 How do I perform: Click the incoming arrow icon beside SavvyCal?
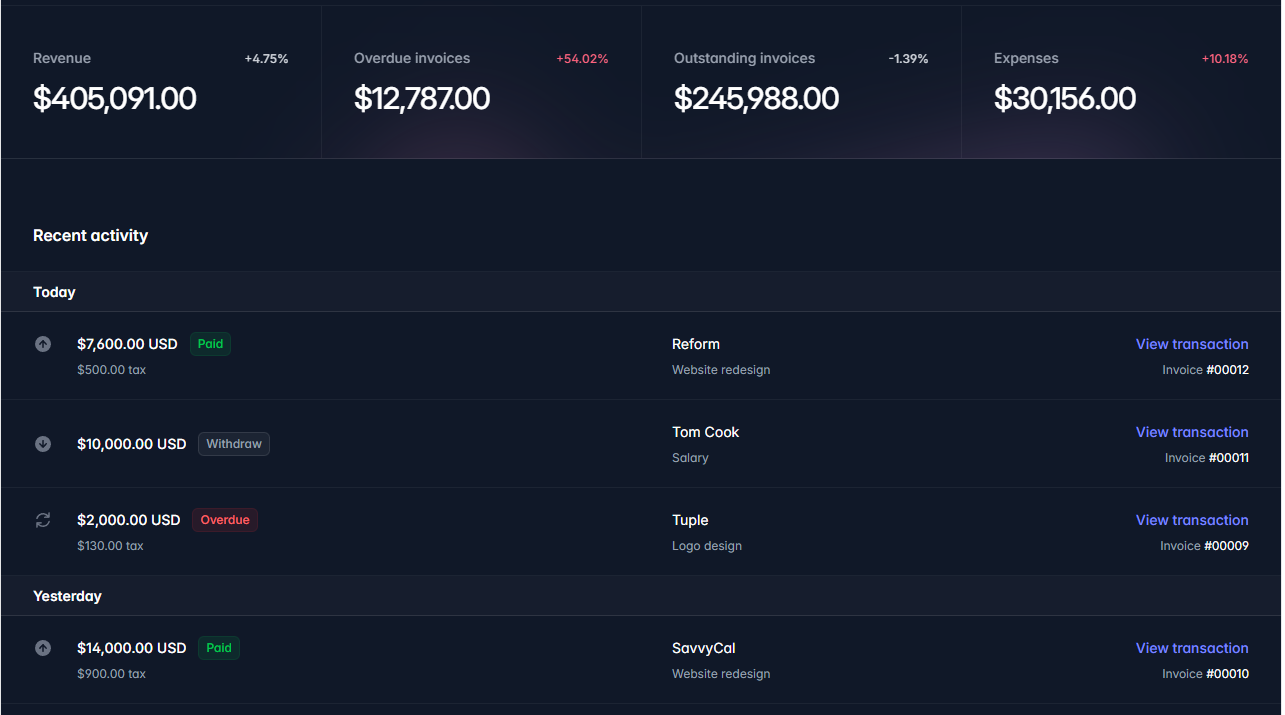point(42,648)
